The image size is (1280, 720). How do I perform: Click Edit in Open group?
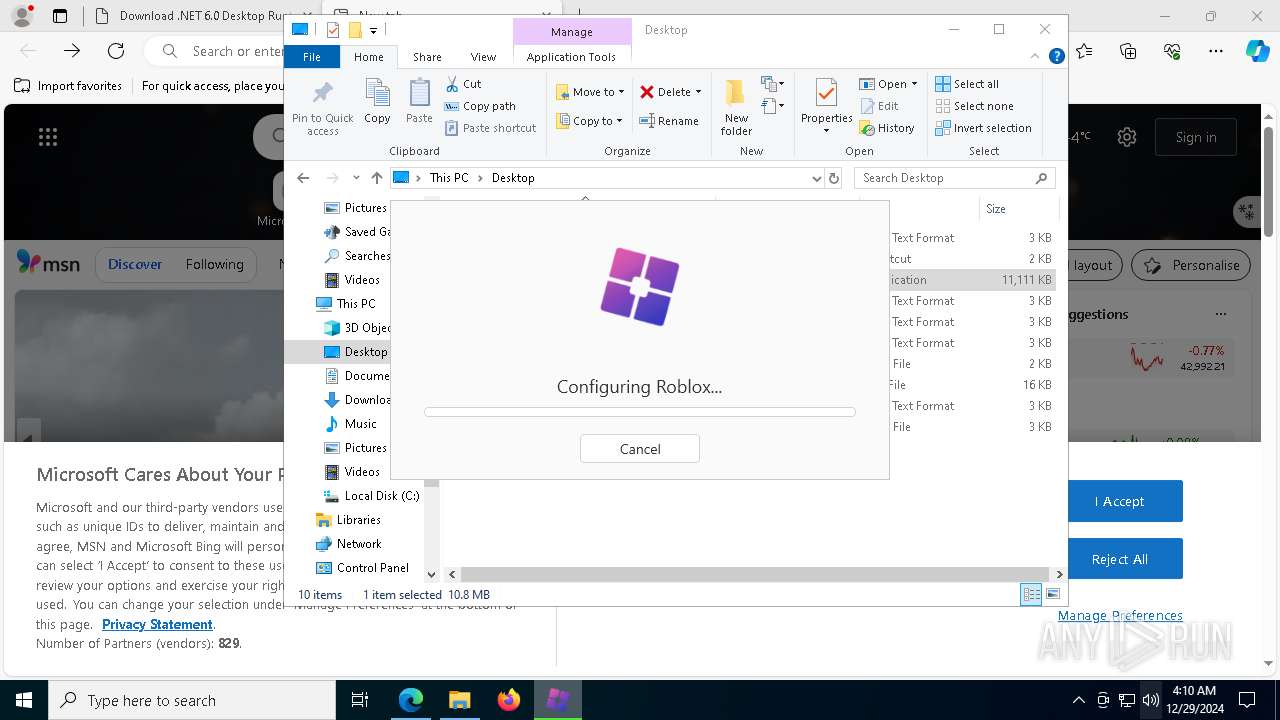(879, 106)
